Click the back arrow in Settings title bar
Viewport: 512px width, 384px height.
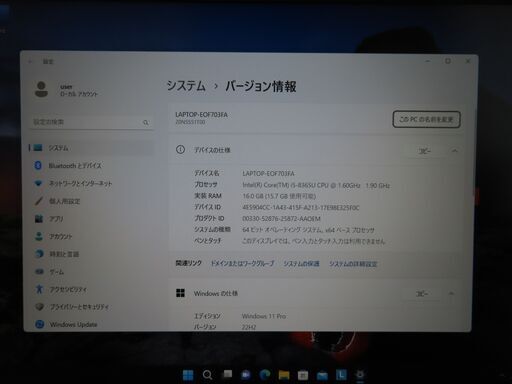[30, 61]
